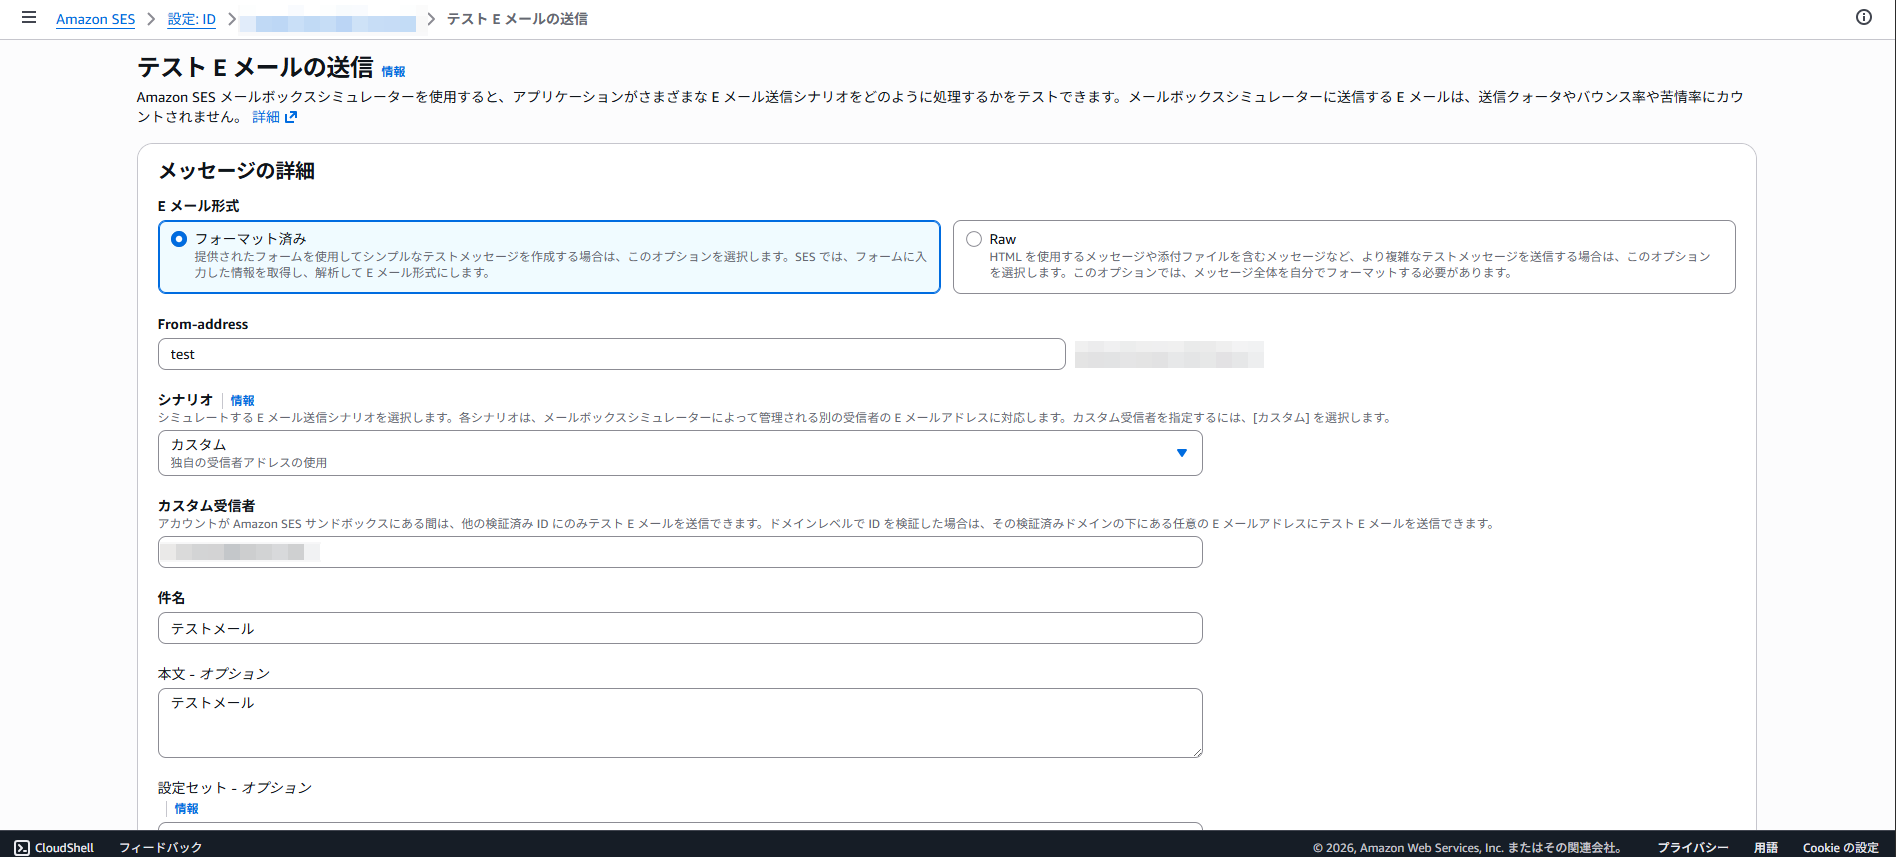Open 情報 link next to シナリオ
Screen dimensions: 1896x857
pos(242,400)
